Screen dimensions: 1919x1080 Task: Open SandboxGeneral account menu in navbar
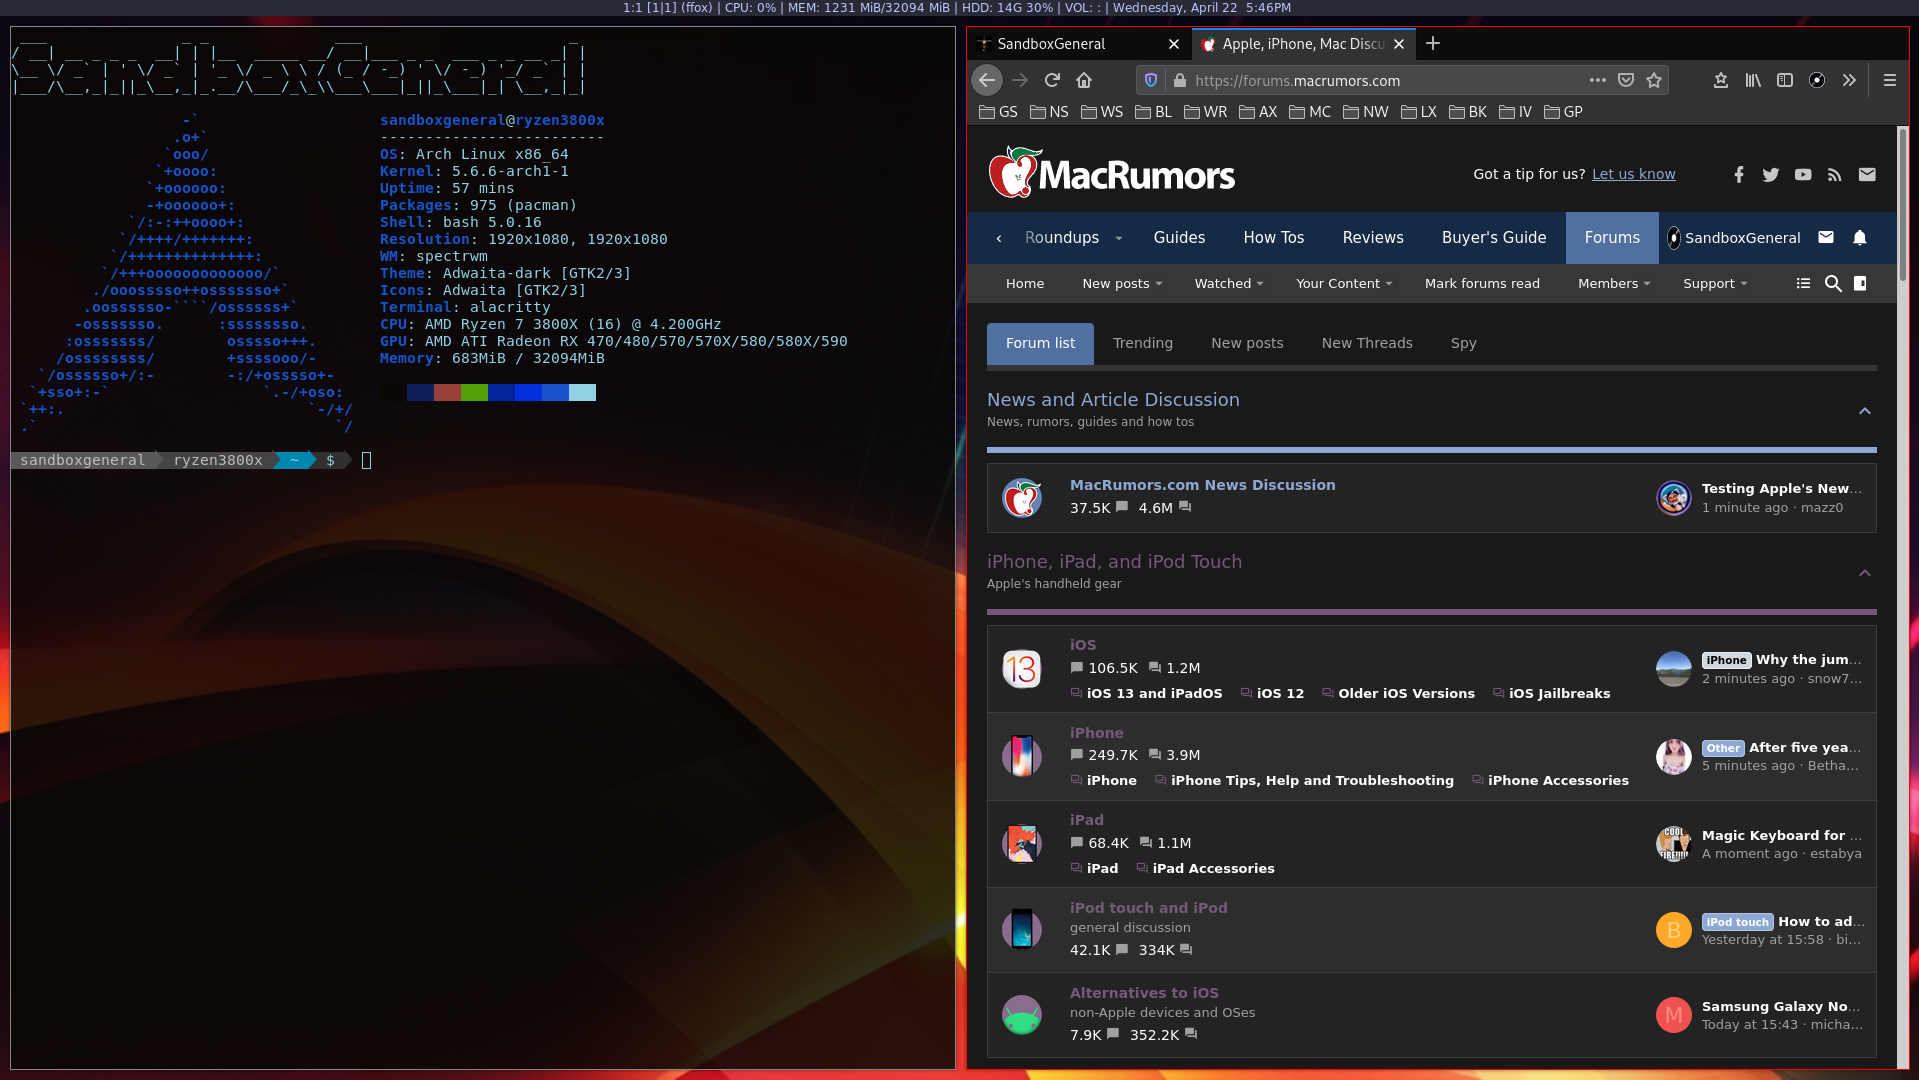[x=1733, y=237]
